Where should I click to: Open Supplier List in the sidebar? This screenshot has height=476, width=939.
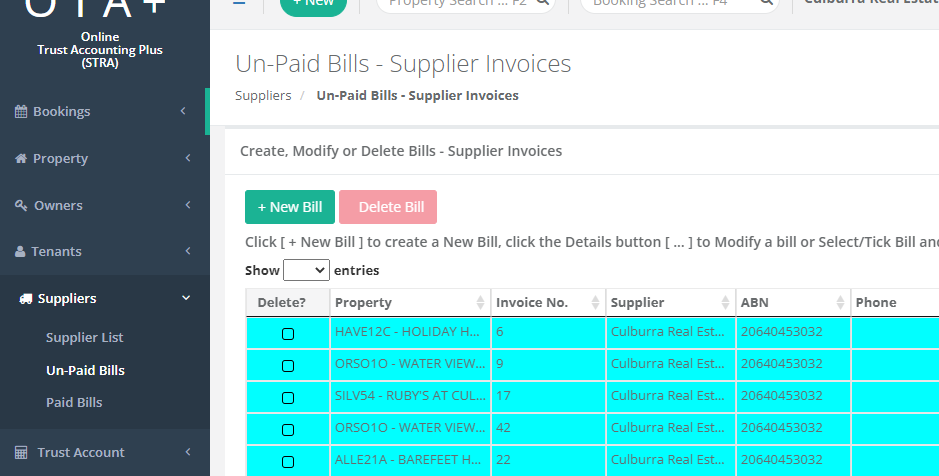click(84, 338)
